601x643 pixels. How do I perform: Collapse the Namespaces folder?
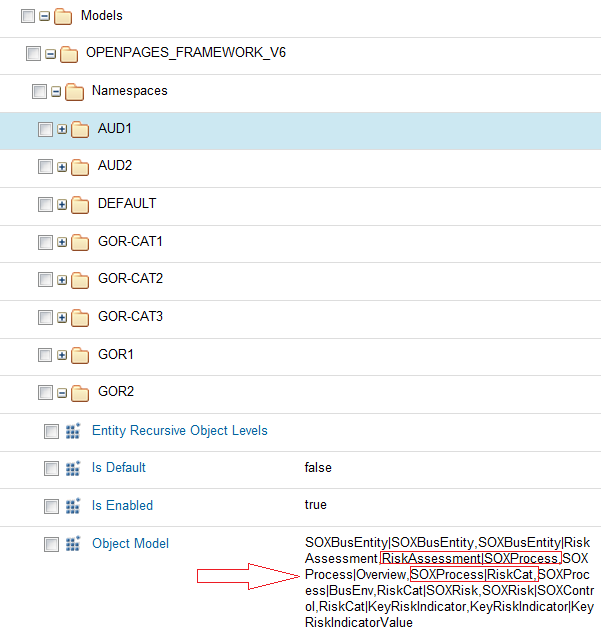56,92
